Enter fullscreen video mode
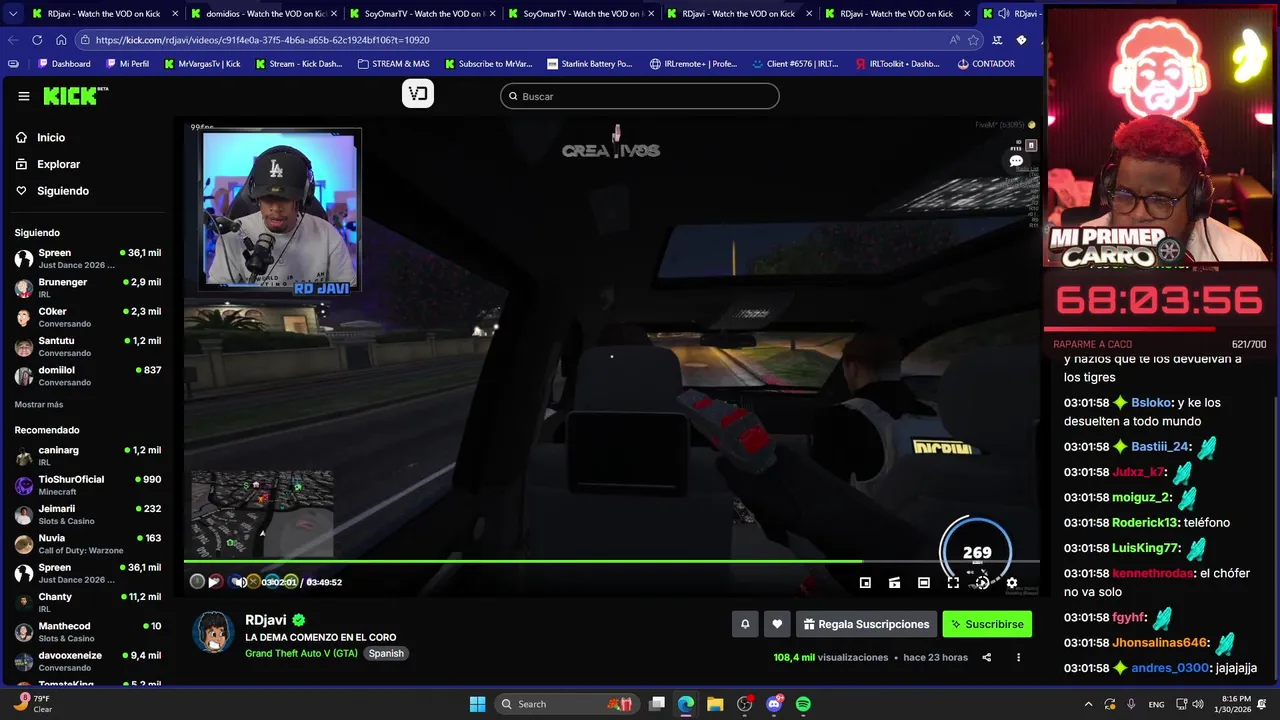Screen dimensions: 1280x720 coord(953,583)
